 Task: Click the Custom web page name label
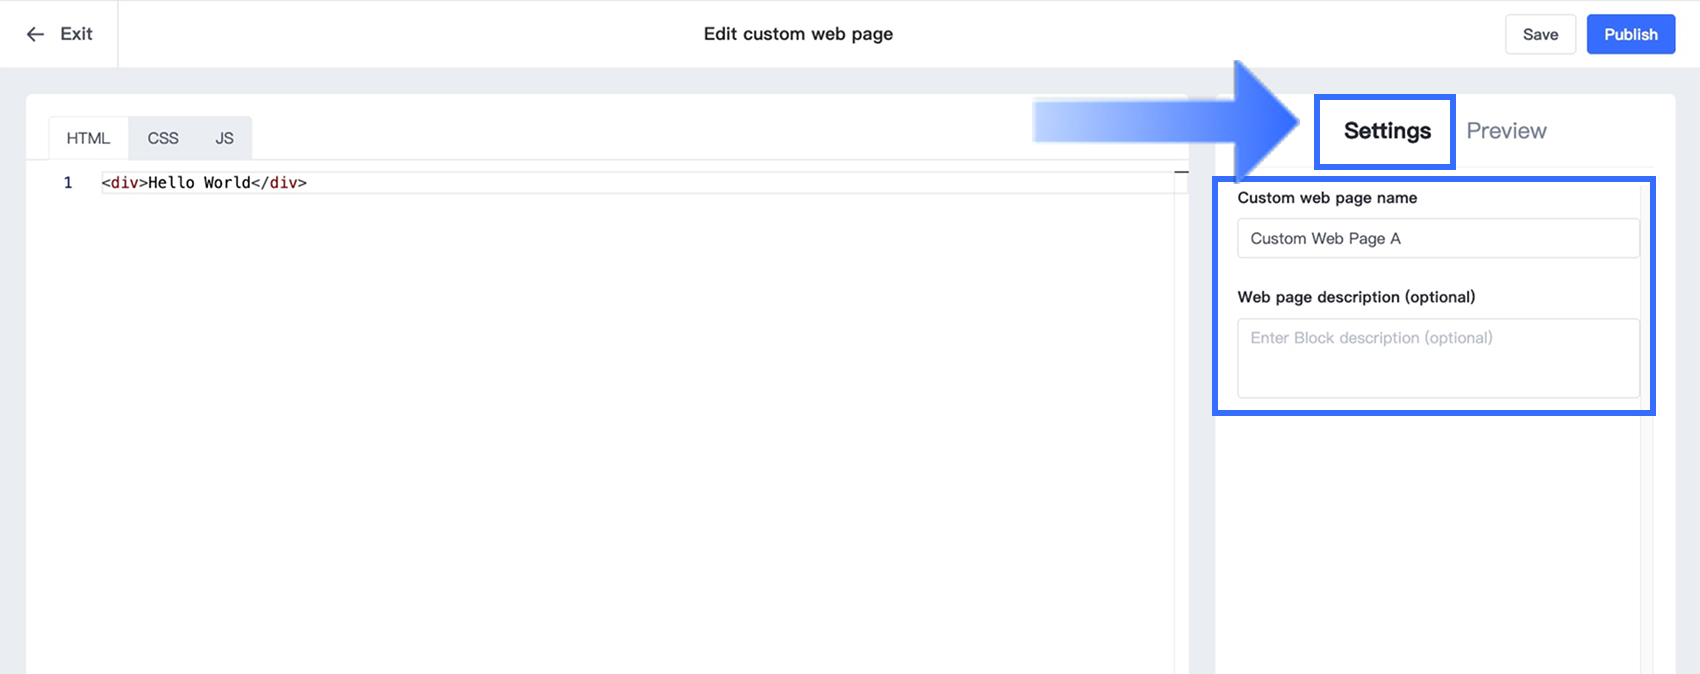point(1327,198)
